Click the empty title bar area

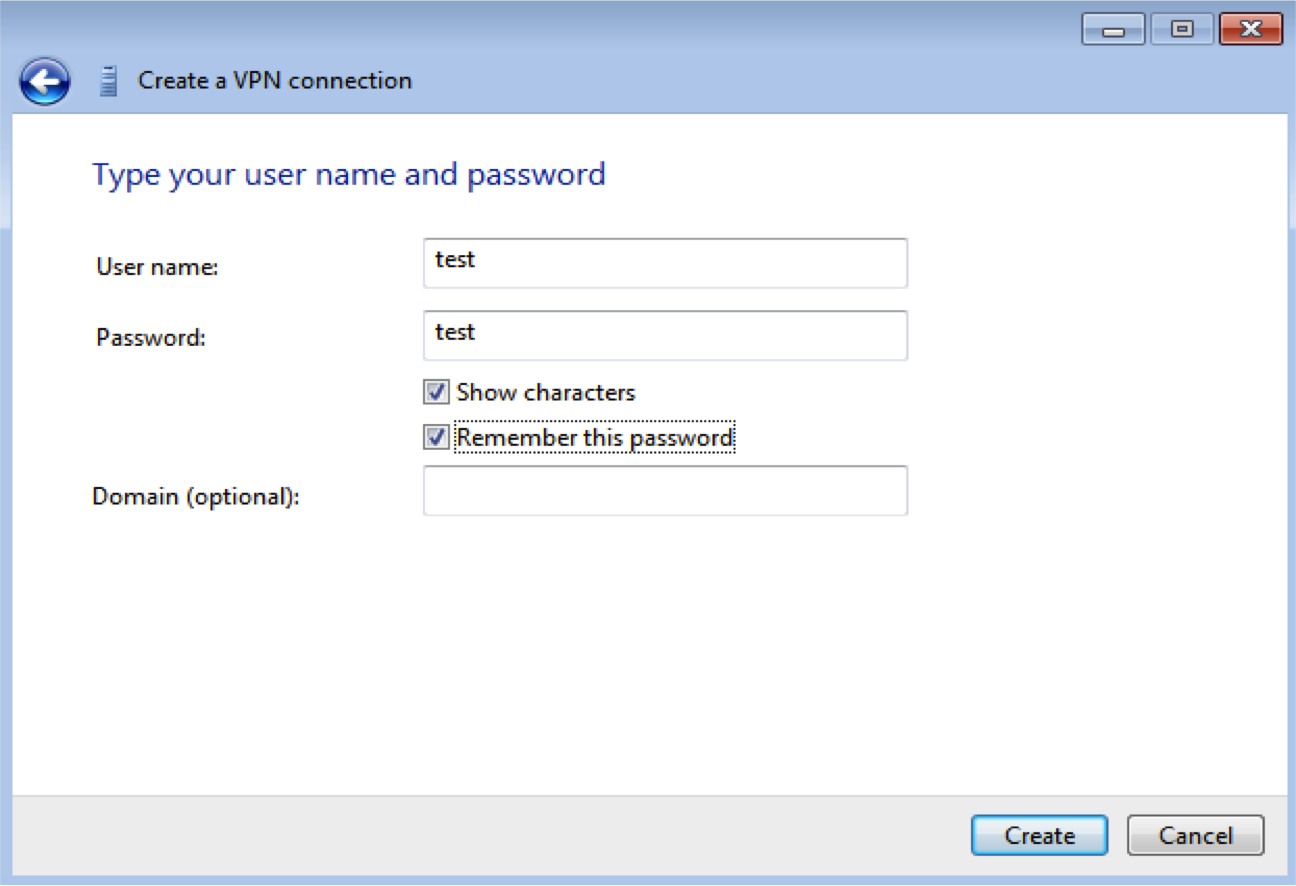[x=600, y=28]
